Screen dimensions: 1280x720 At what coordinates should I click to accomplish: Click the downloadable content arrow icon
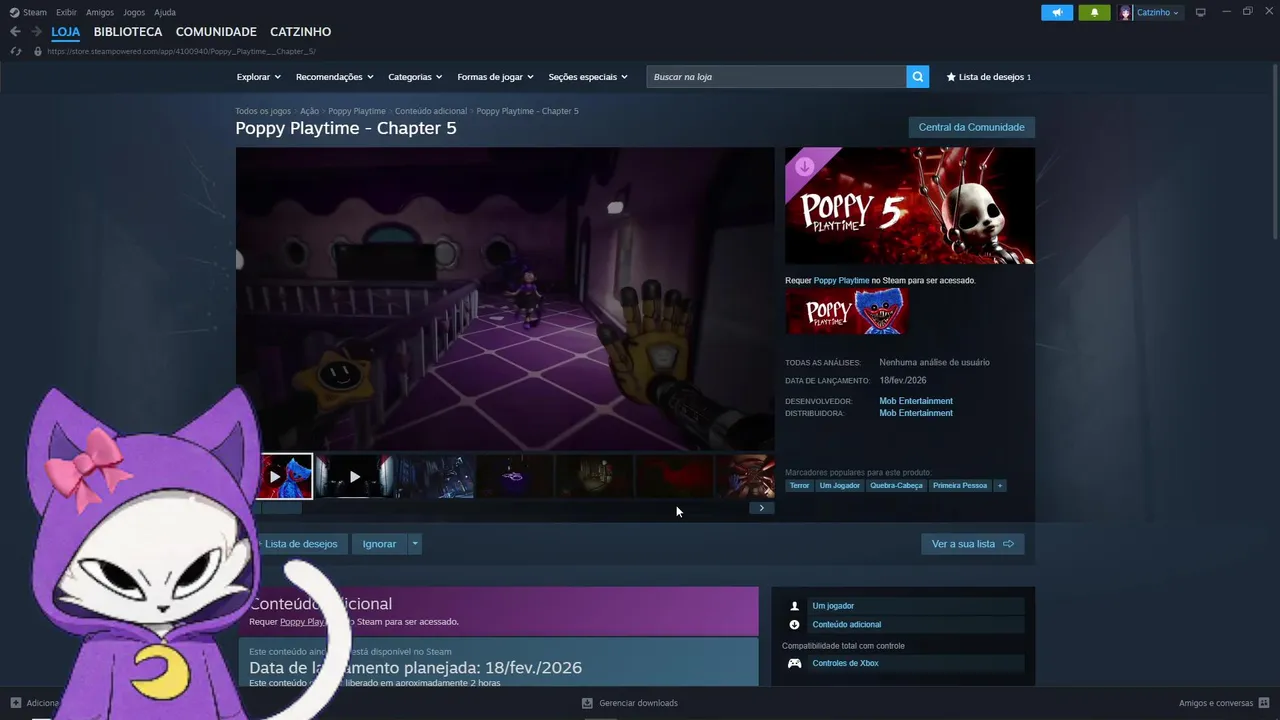(x=795, y=625)
